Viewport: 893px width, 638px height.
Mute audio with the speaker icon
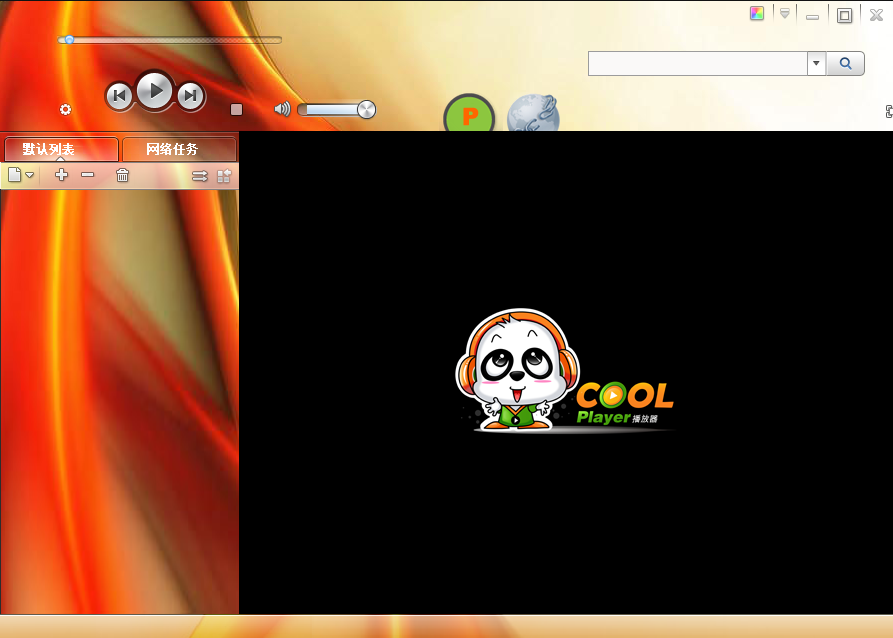(x=282, y=109)
